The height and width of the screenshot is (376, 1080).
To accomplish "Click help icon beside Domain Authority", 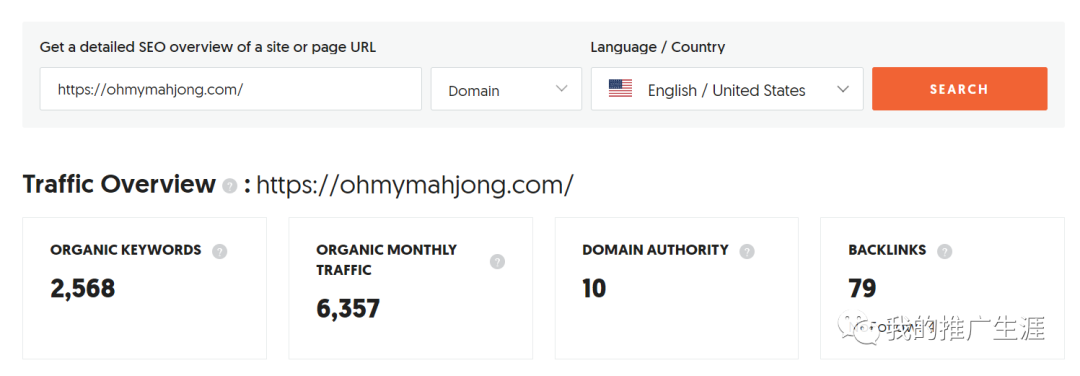I will 747,251.
